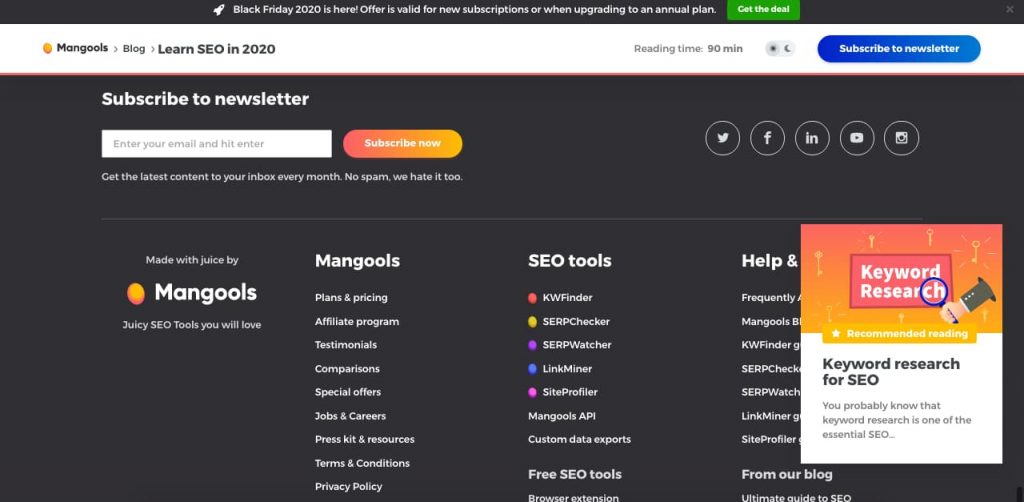Open SiteProfiler tool link
The width and height of the screenshot is (1024, 502).
(569, 392)
